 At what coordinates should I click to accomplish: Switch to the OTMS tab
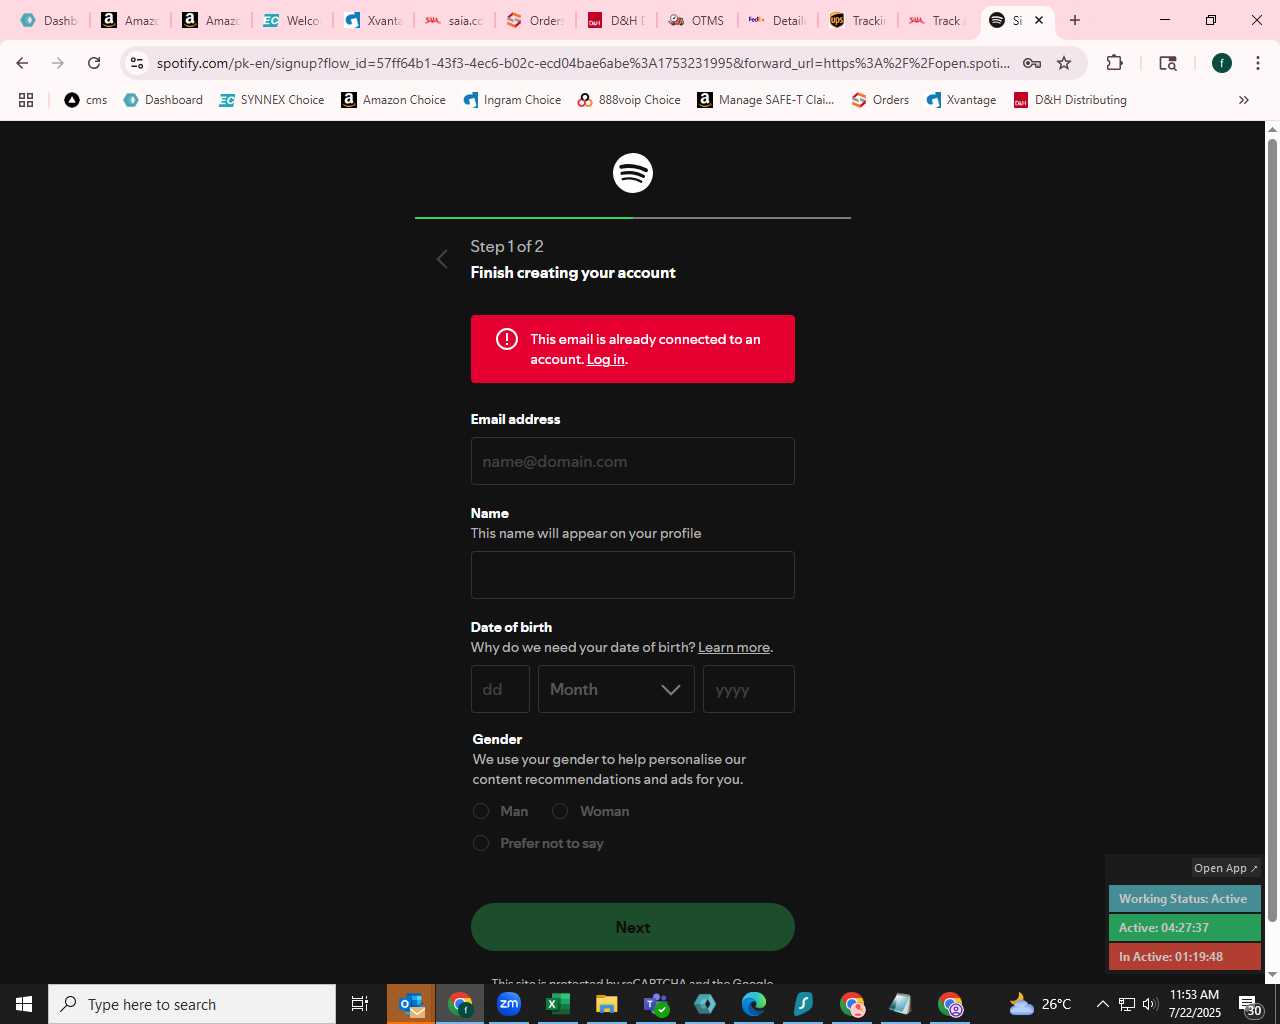697,20
